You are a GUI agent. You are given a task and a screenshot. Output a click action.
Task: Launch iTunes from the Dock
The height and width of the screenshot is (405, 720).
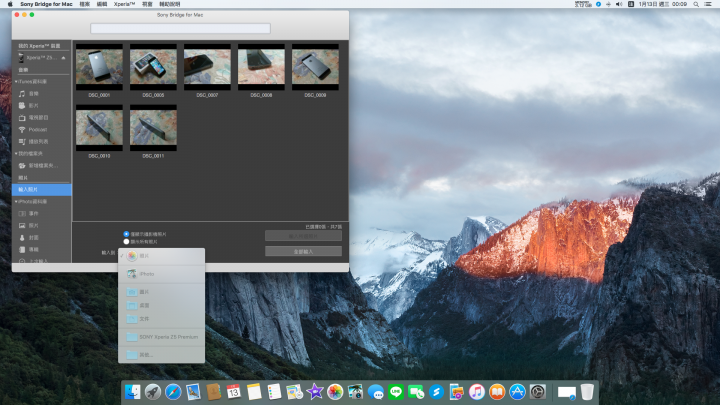click(477, 392)
